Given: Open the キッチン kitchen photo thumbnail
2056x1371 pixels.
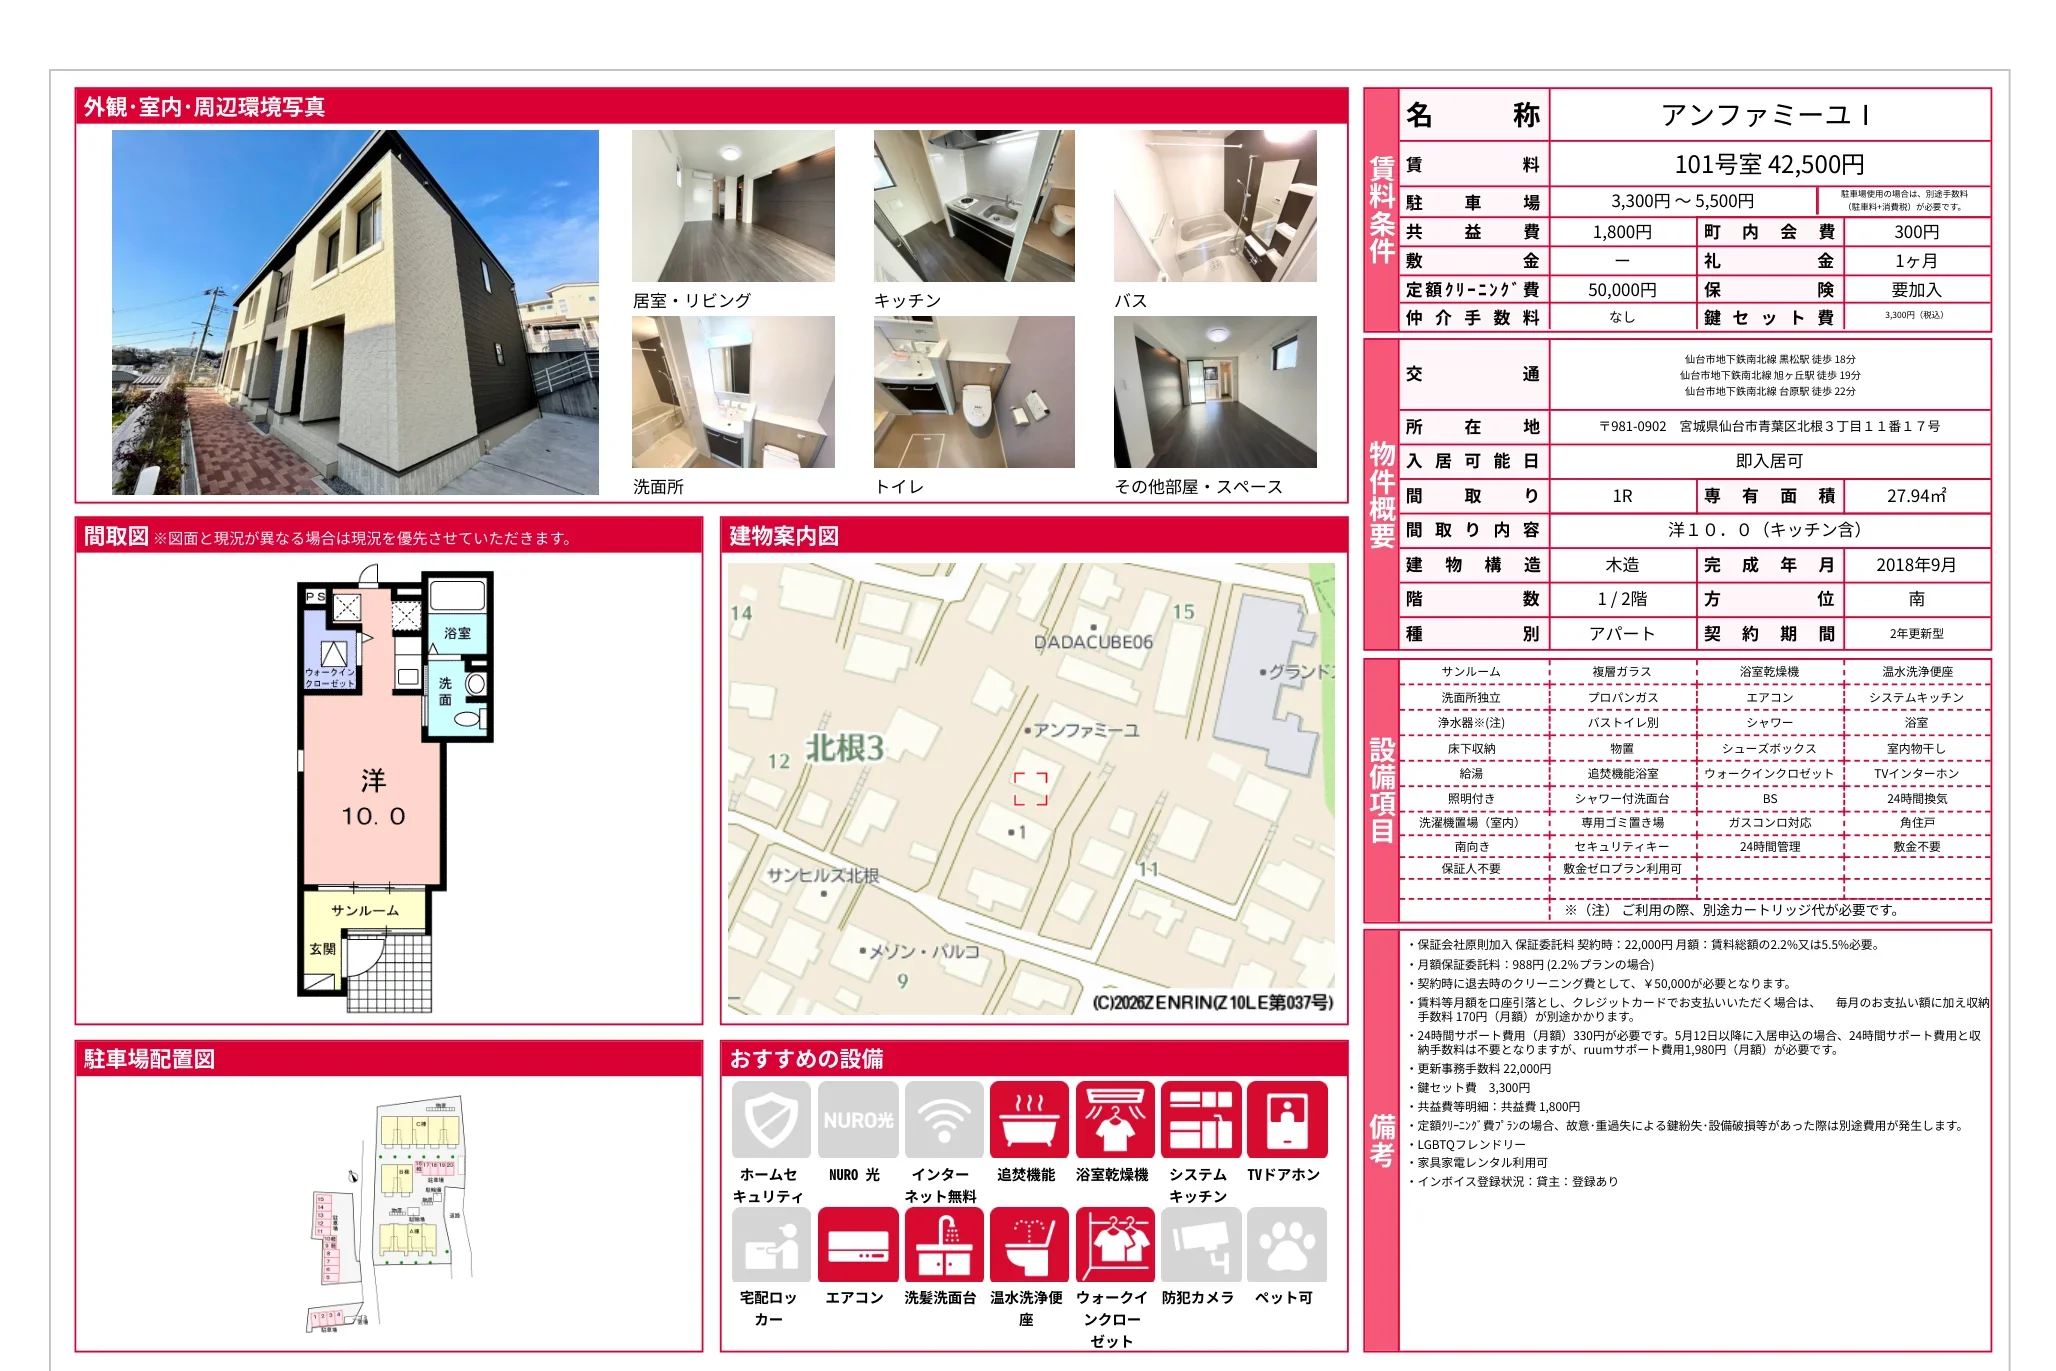Looking at the screenshot, I should pos(973,206).
